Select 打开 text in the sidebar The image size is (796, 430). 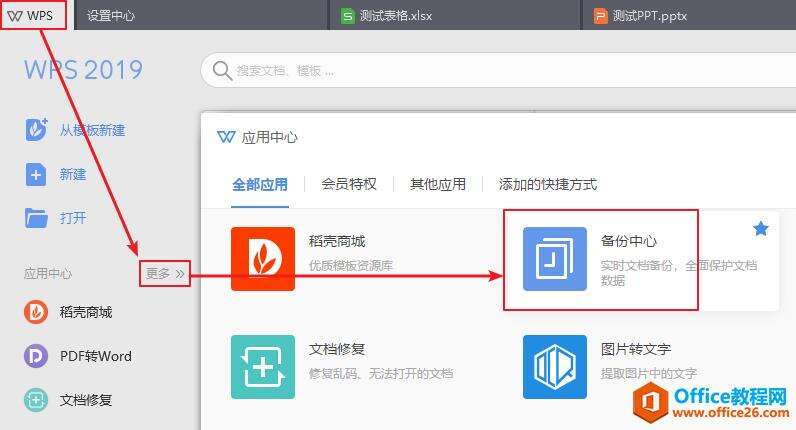coord(73,218)
